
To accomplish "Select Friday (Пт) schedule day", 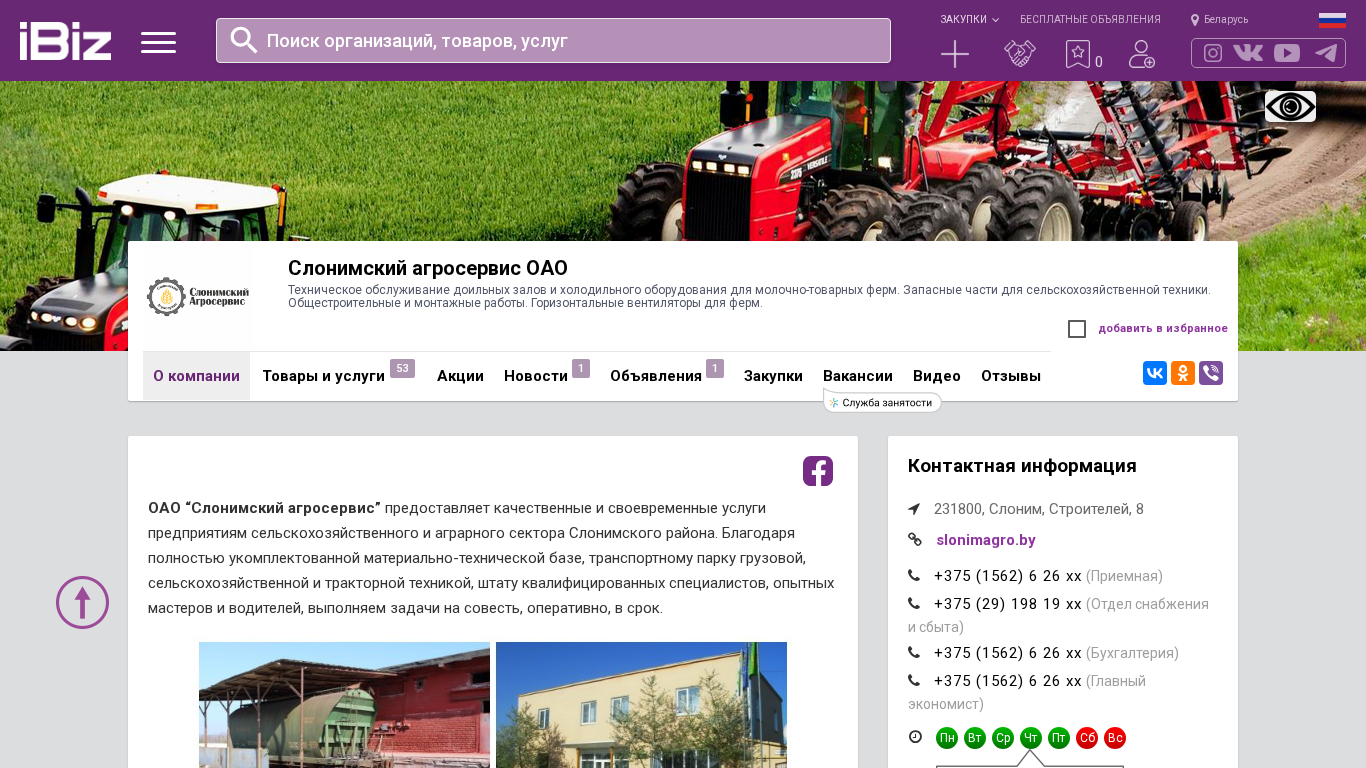I will tap(1059, 738).
